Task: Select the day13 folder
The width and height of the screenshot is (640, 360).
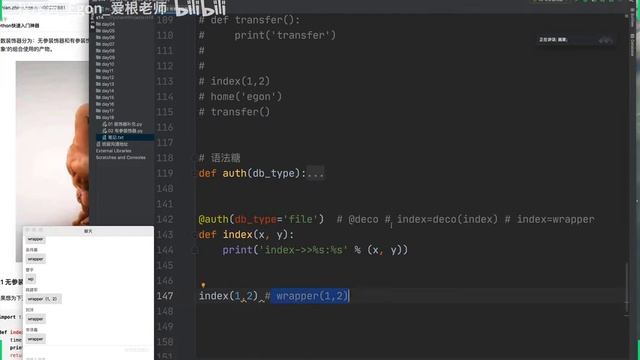Action: coord(105,84)
